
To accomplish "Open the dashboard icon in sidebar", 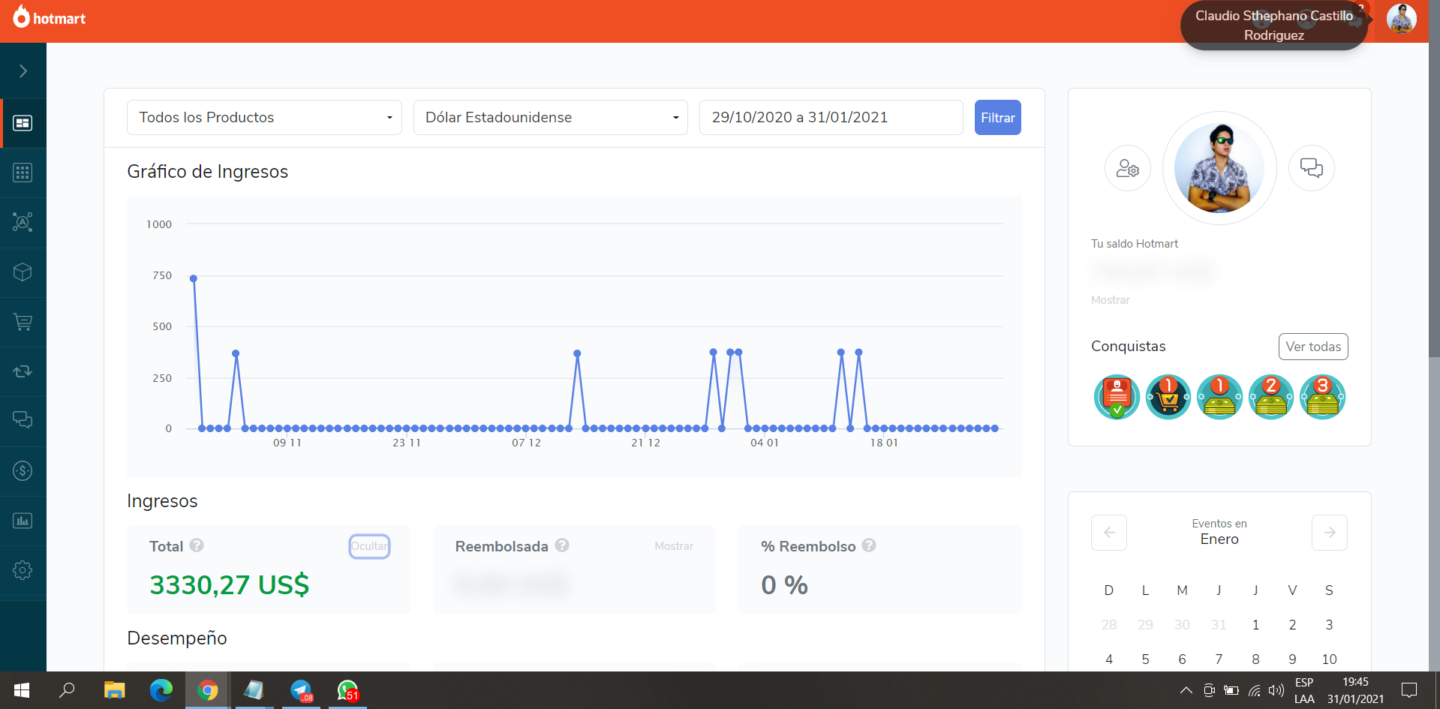I will (x=22, y=123).
